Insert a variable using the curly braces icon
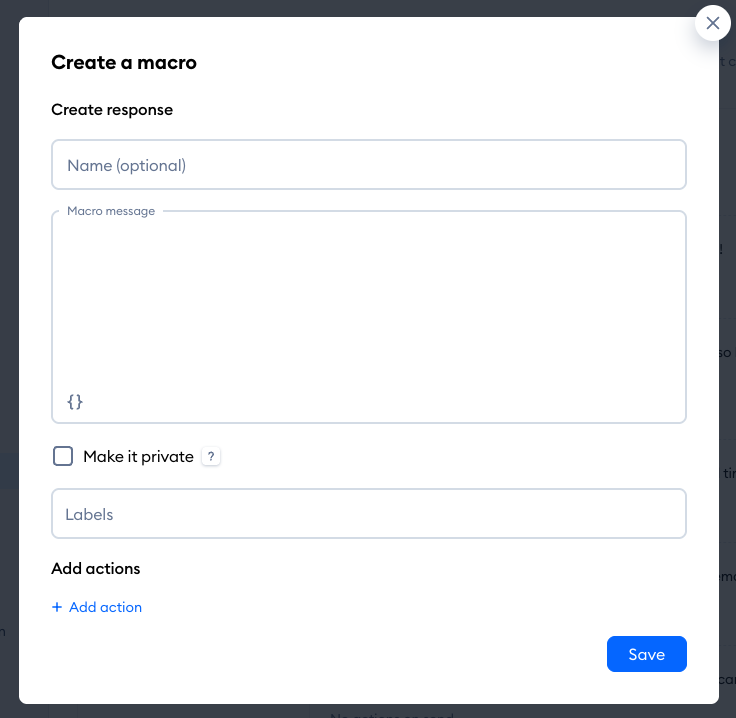Image resolution: width=736 pixels, height=718 pixels. point(75,401)
